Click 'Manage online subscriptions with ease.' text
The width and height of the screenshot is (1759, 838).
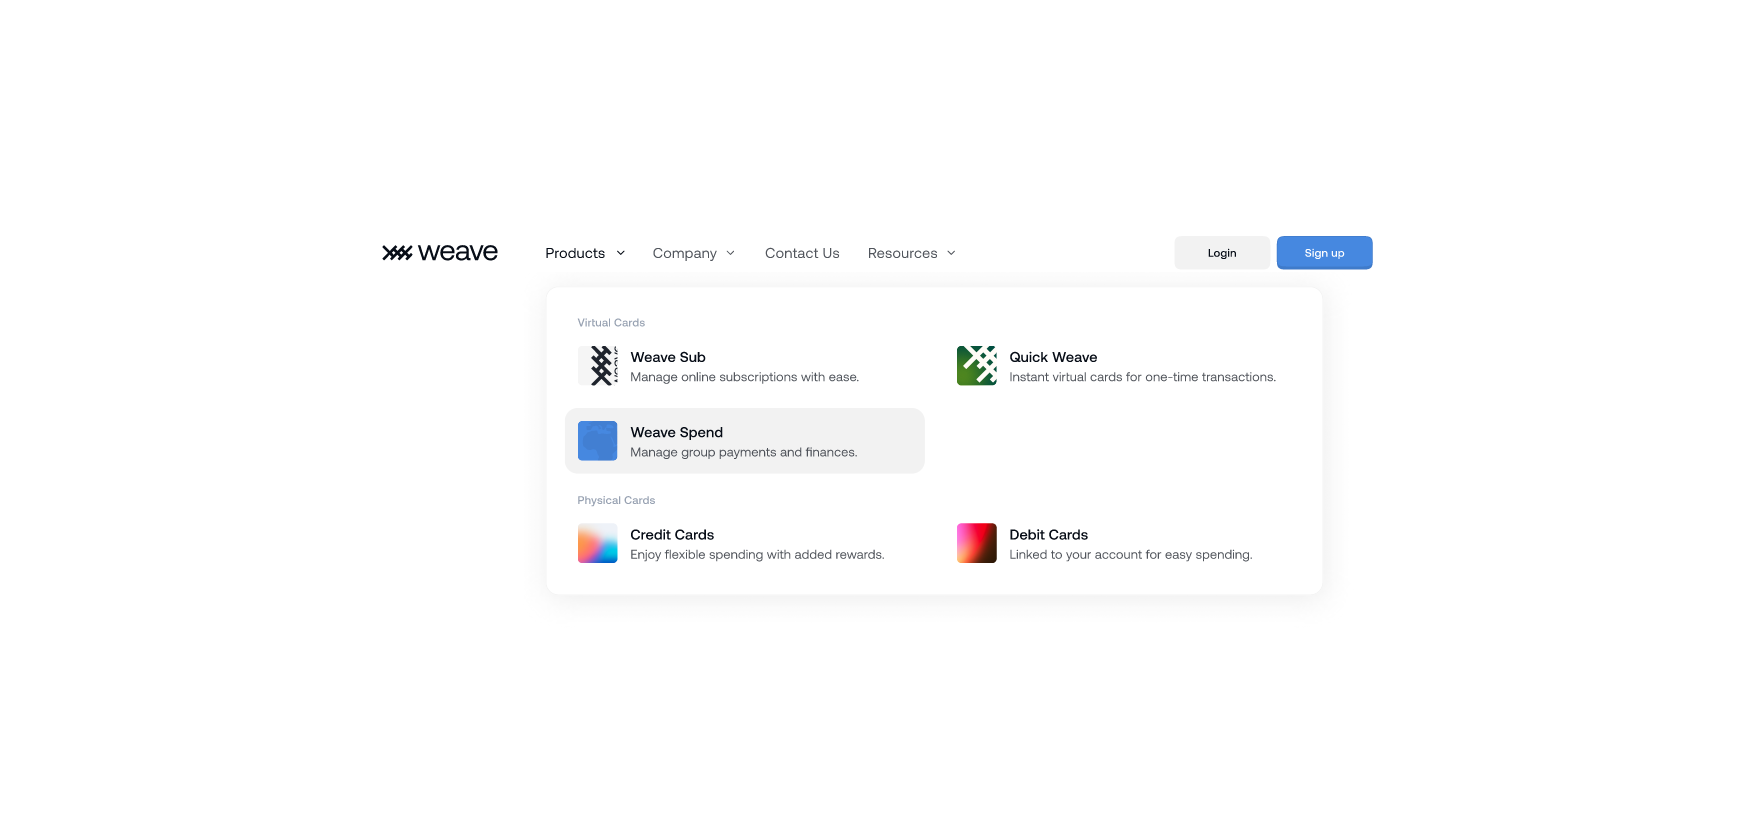pos(745,377)
